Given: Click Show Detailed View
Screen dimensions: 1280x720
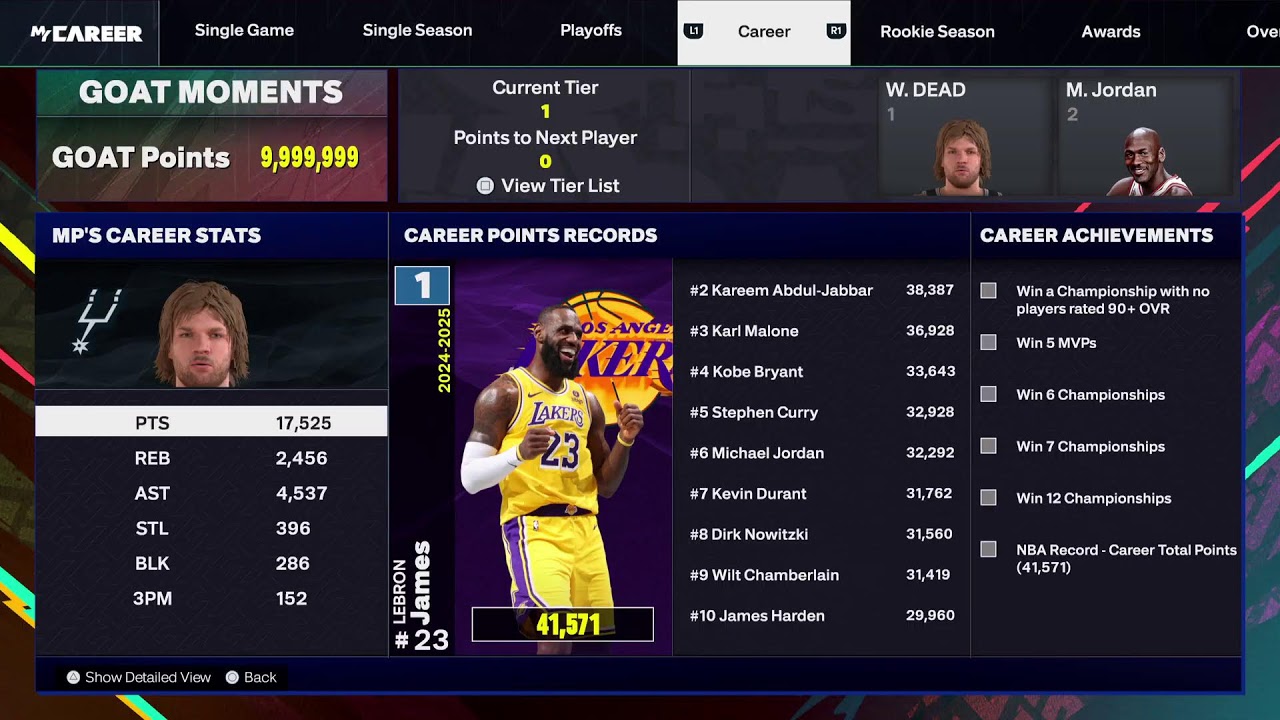Looking at the screenshot, I should [148, 677].
